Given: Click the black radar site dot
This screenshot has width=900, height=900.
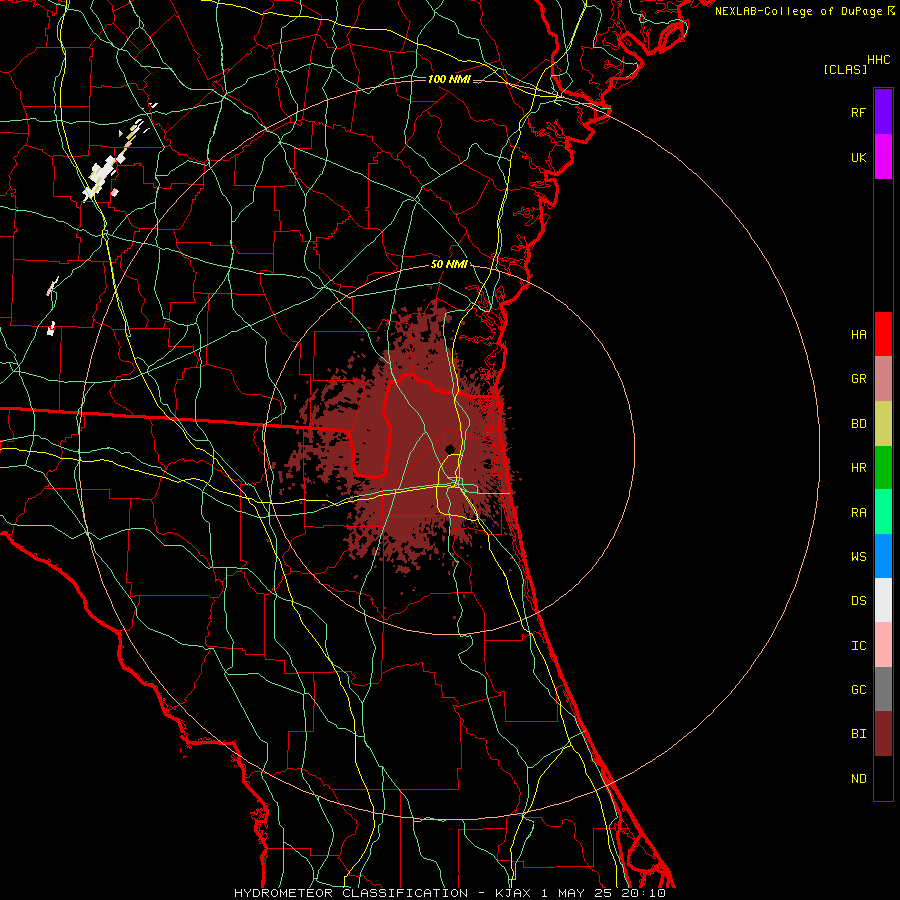Looking at the screenshot, I should pyautogui.click(x=451, y=449).
